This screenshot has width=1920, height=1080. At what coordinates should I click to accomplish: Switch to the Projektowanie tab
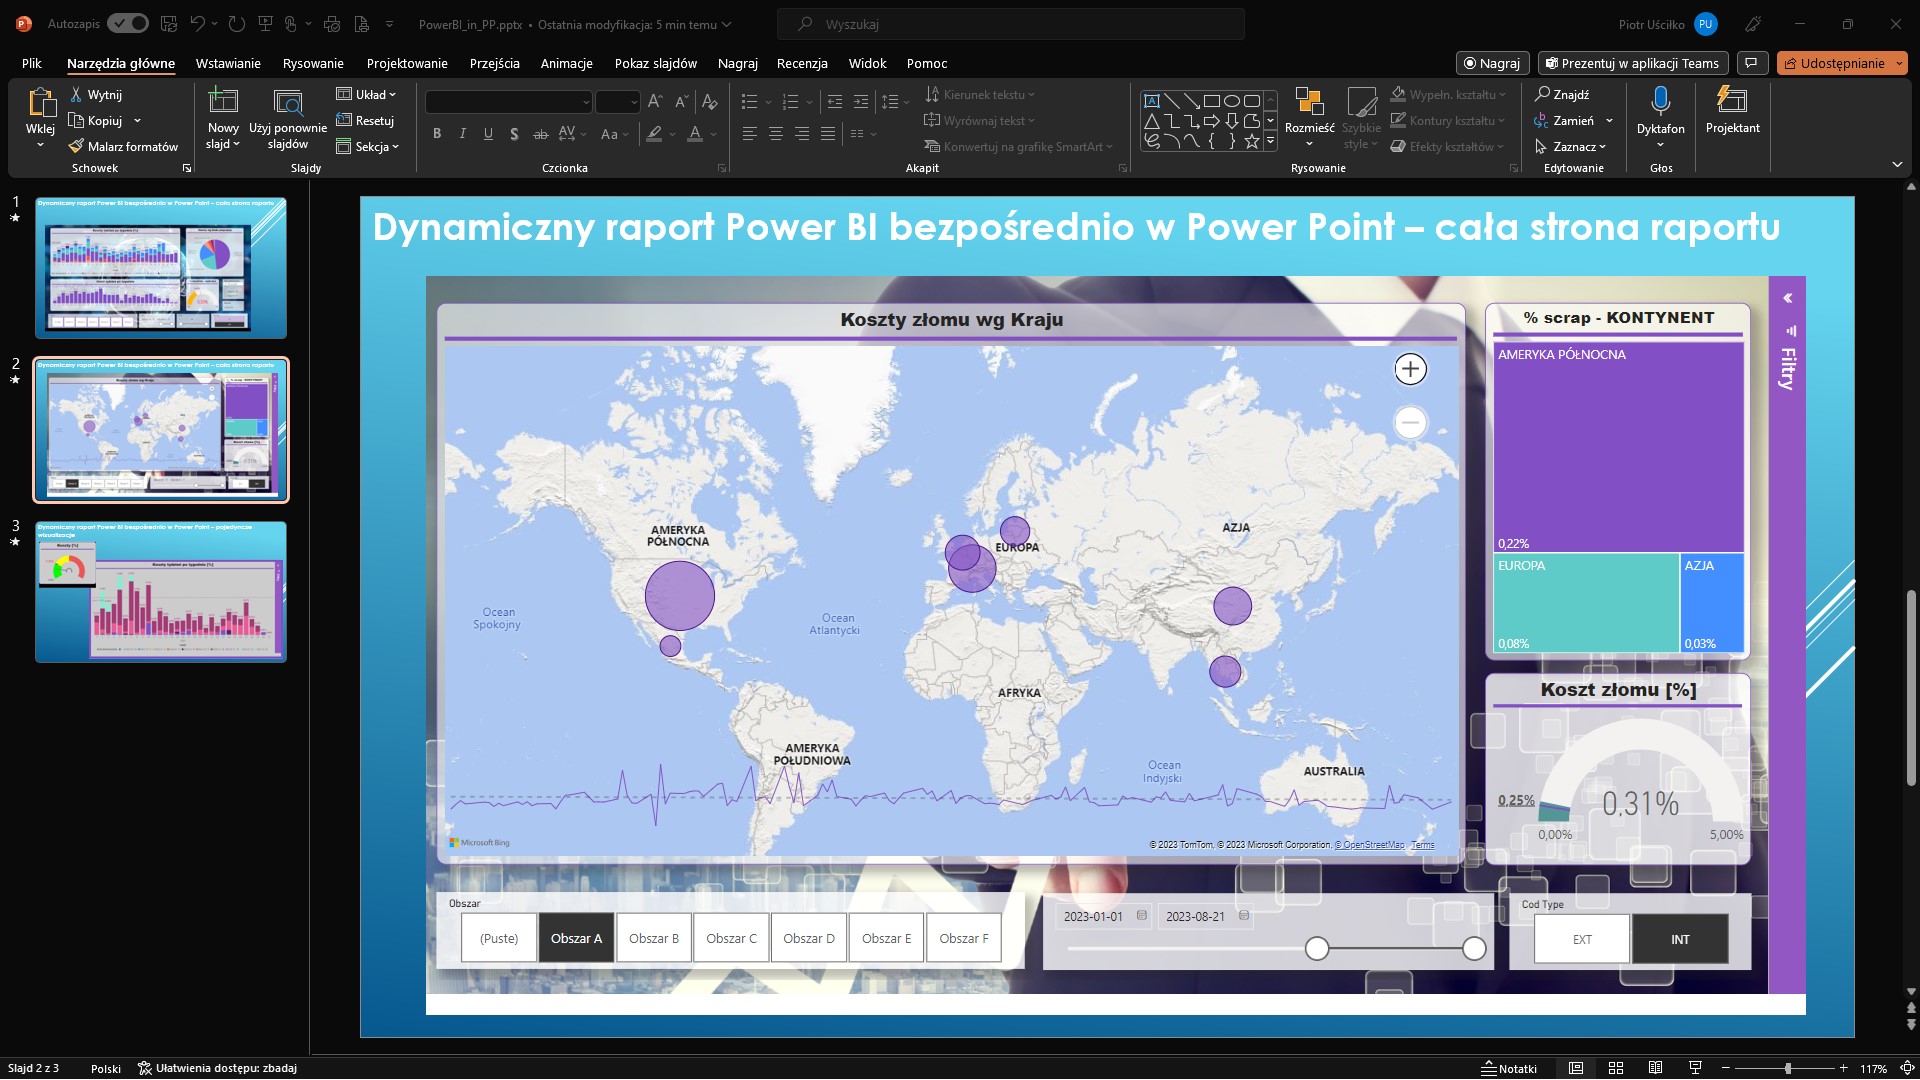pos(407,63)
